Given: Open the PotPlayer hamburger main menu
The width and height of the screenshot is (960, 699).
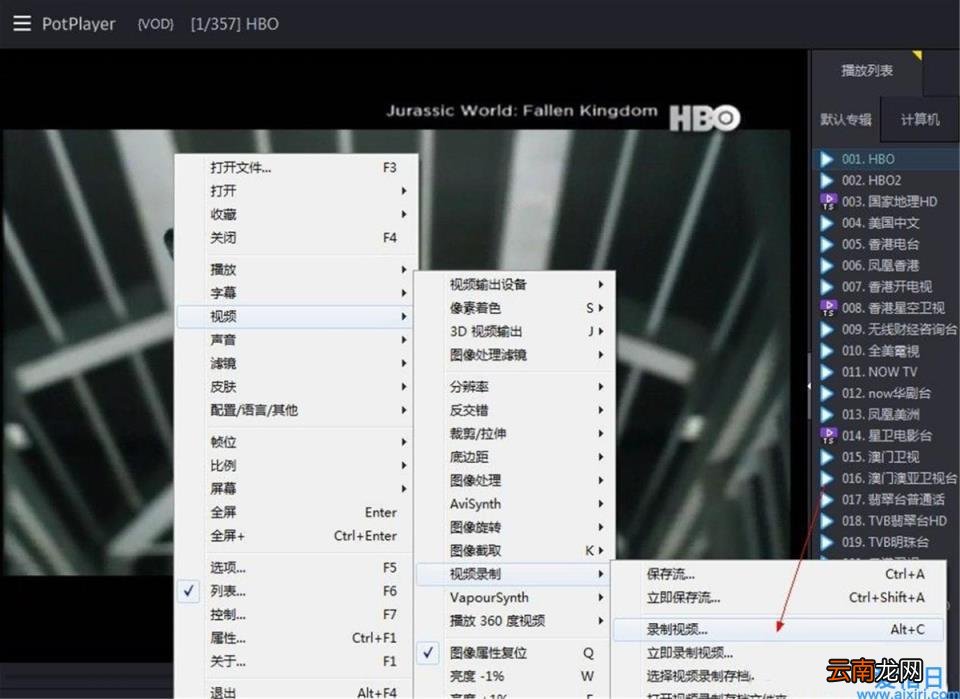Looking at the screenshot, I should [x=22, y=23].
